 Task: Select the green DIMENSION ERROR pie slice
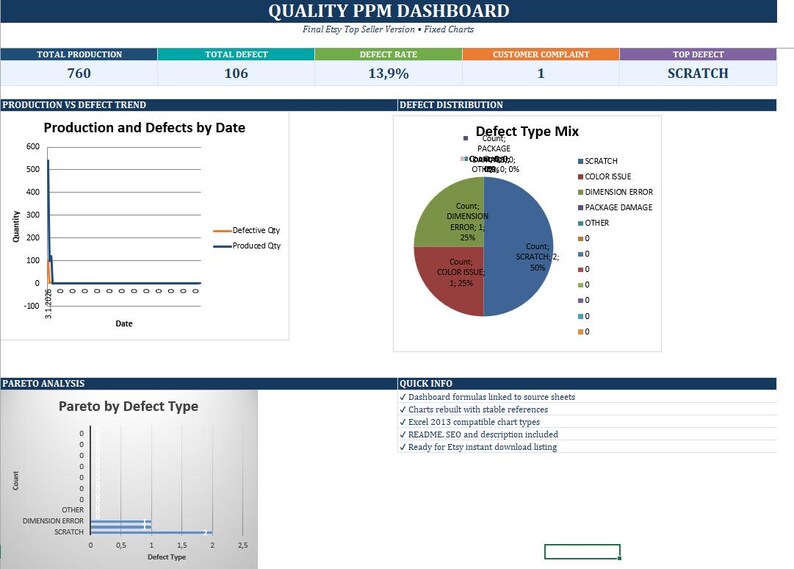point(449,212)
